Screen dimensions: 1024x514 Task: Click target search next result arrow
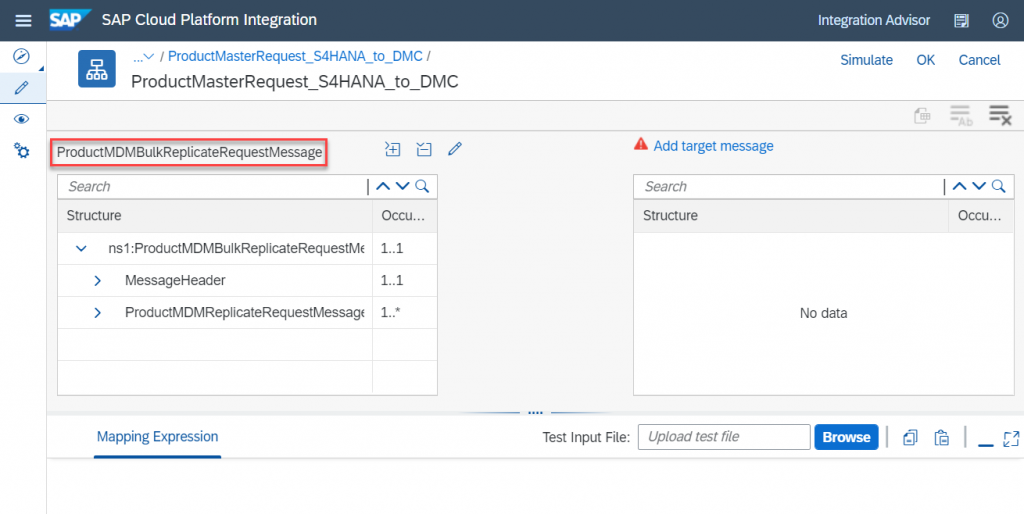coord(979,187)
